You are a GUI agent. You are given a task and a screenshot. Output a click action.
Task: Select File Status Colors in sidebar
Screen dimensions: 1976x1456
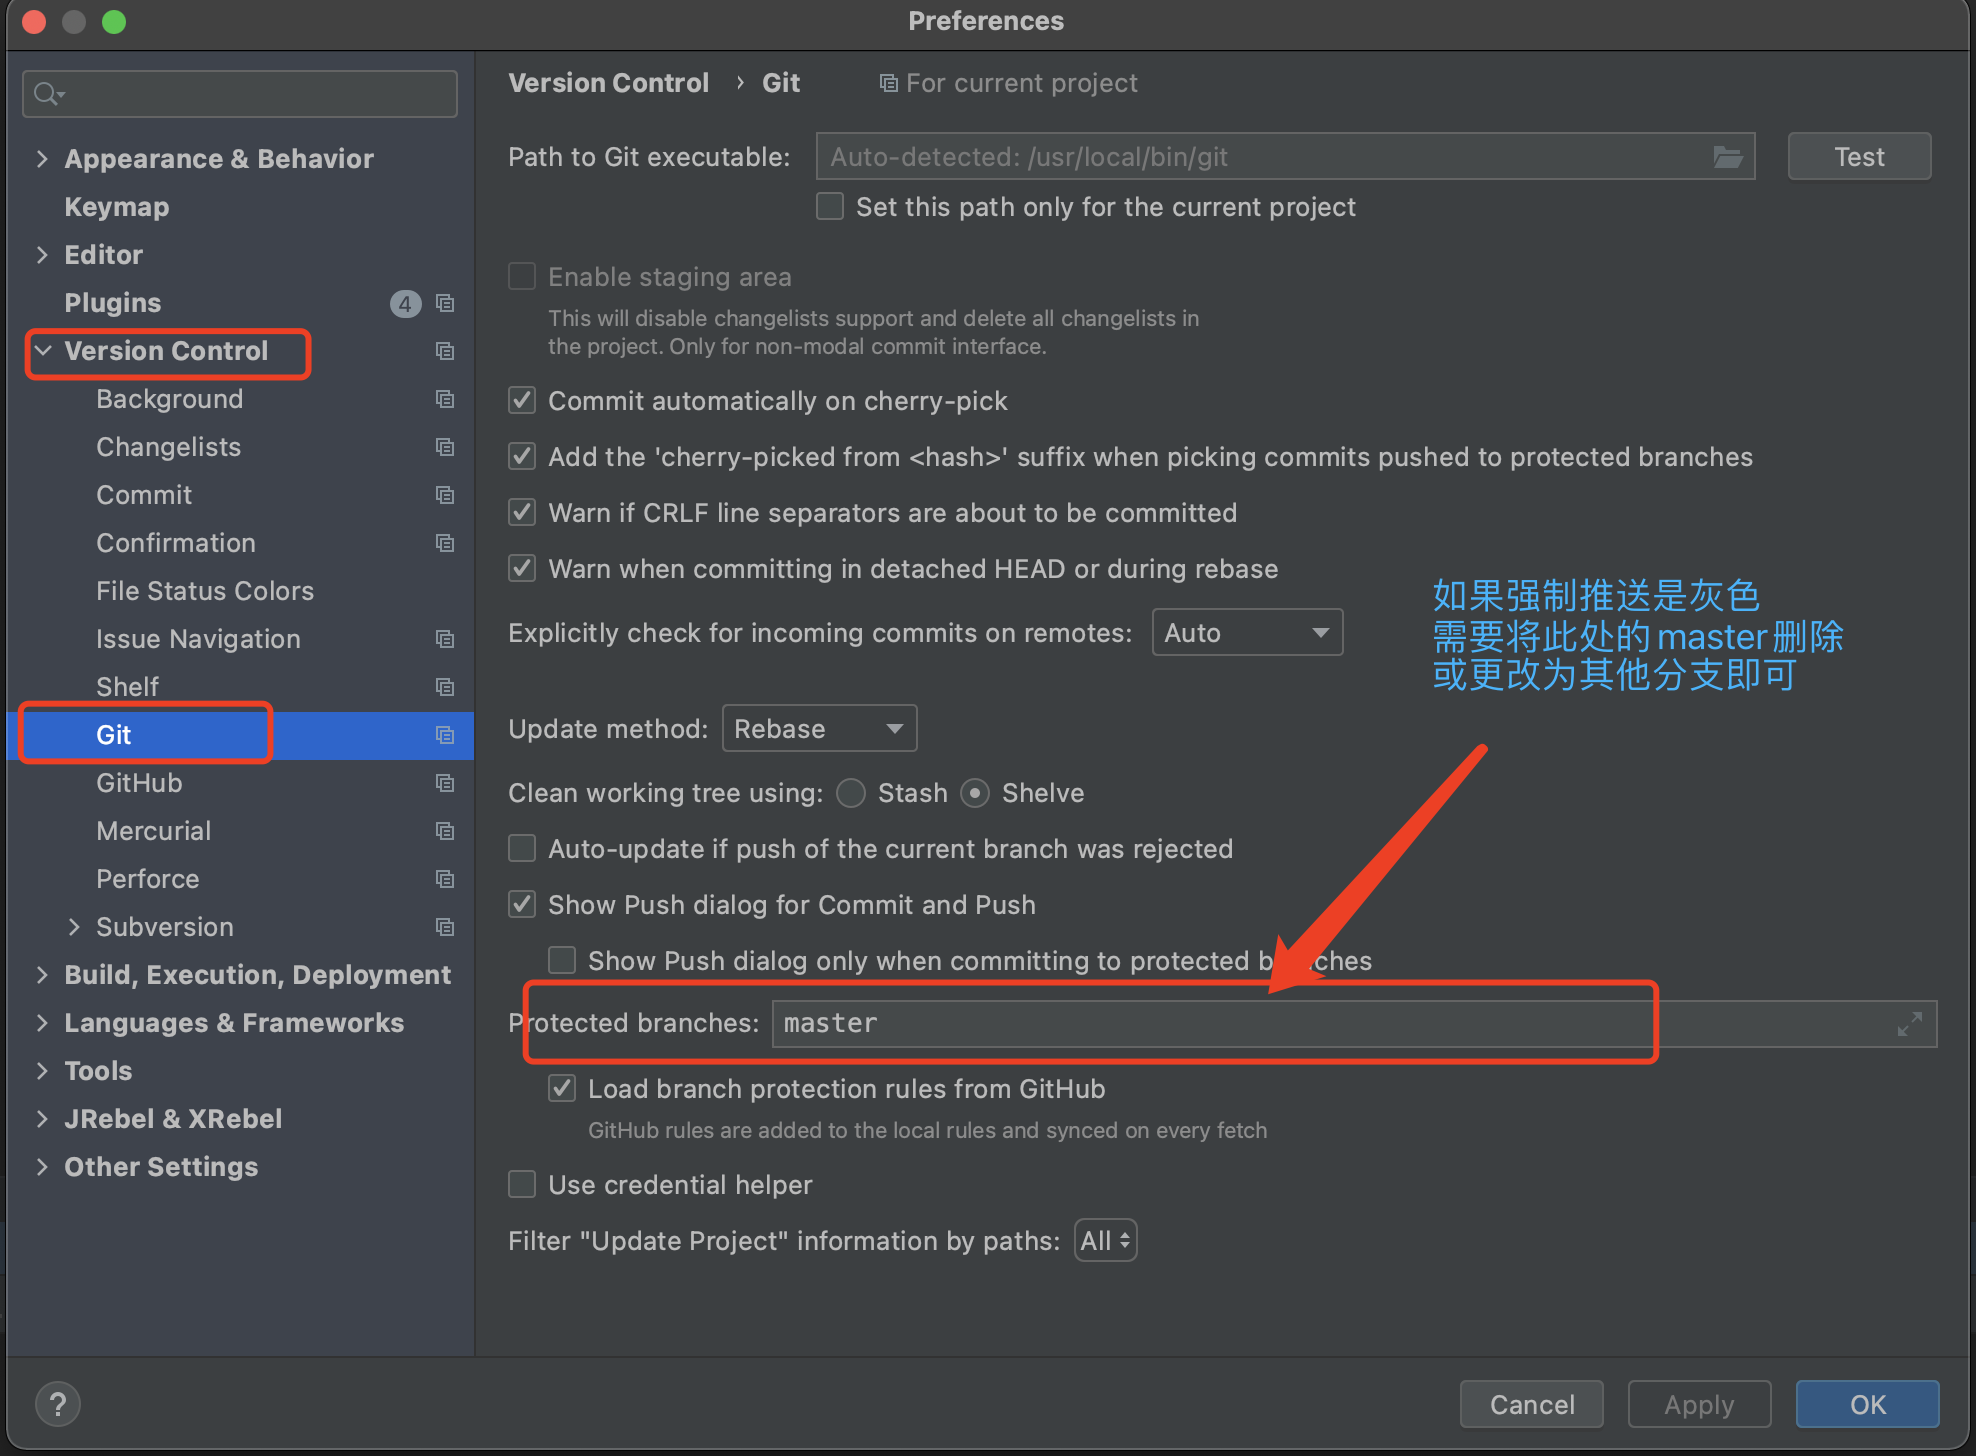(205, 591)
